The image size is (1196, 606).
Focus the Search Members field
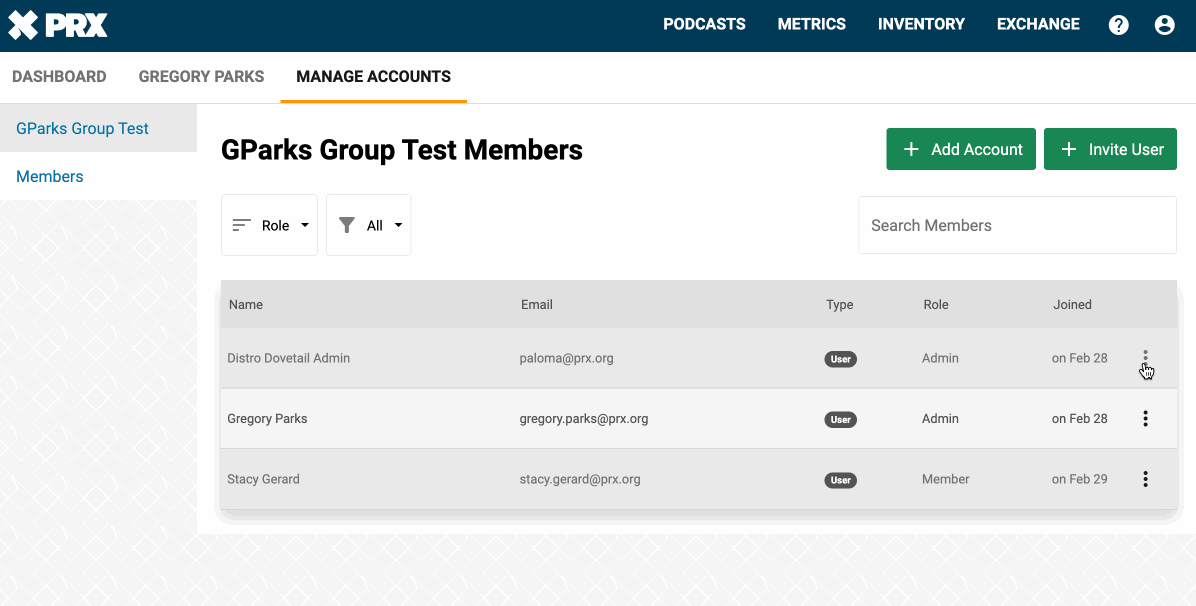1018,225
